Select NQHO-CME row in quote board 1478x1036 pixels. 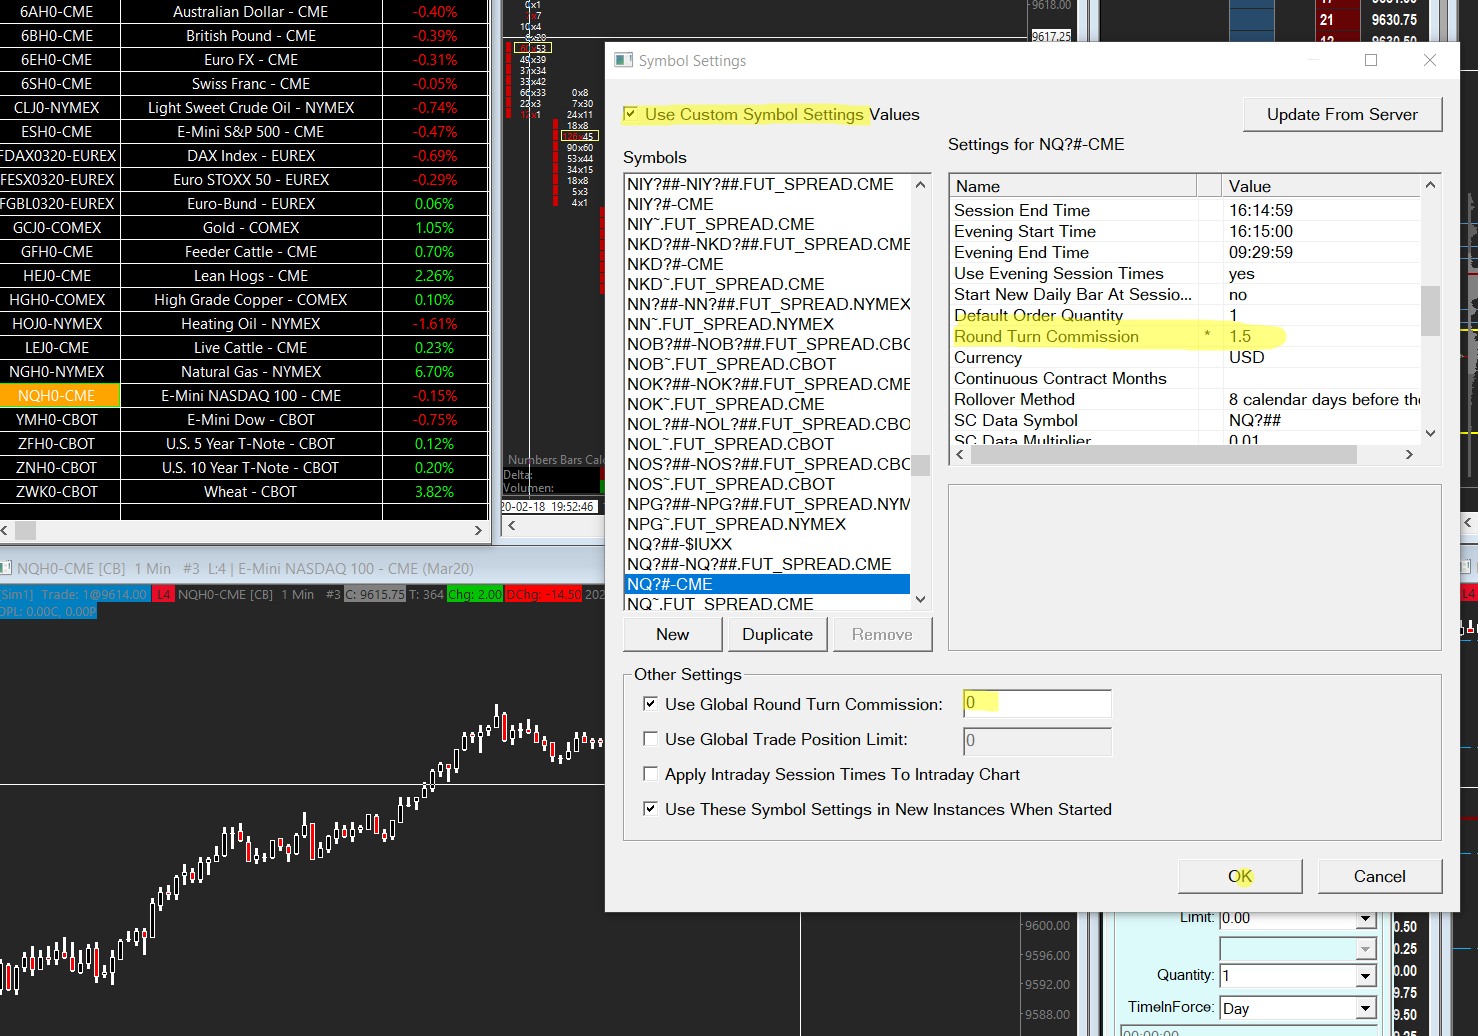[x=244, y=396]
